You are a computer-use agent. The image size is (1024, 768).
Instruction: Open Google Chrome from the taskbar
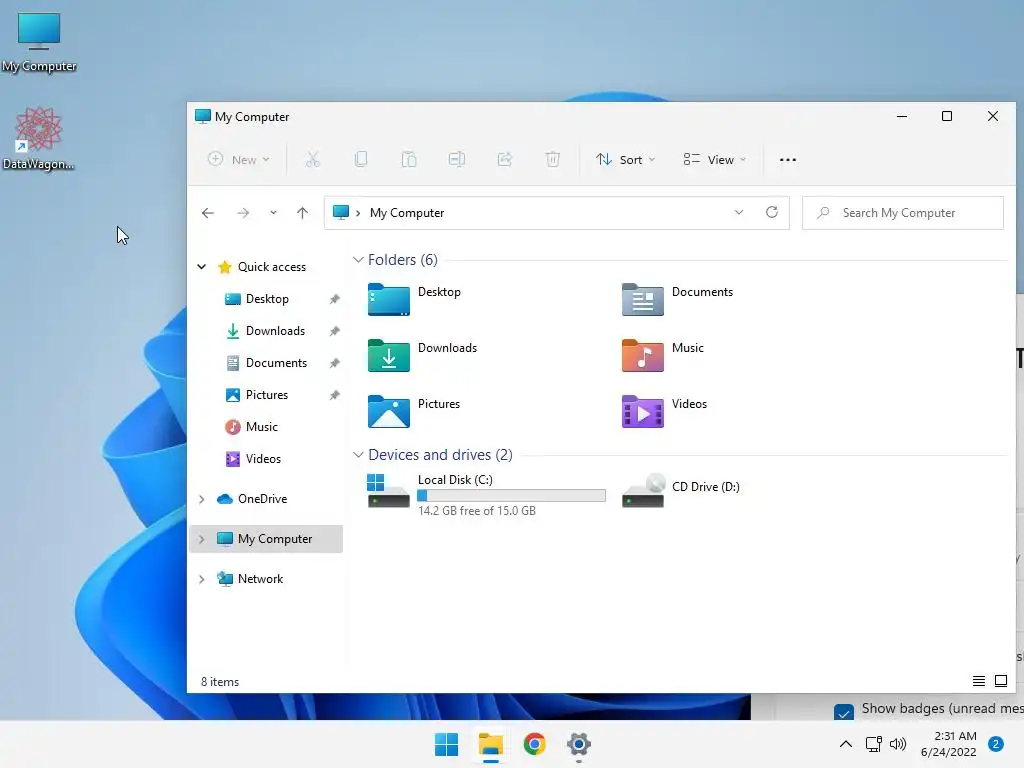tap(534, 744)
